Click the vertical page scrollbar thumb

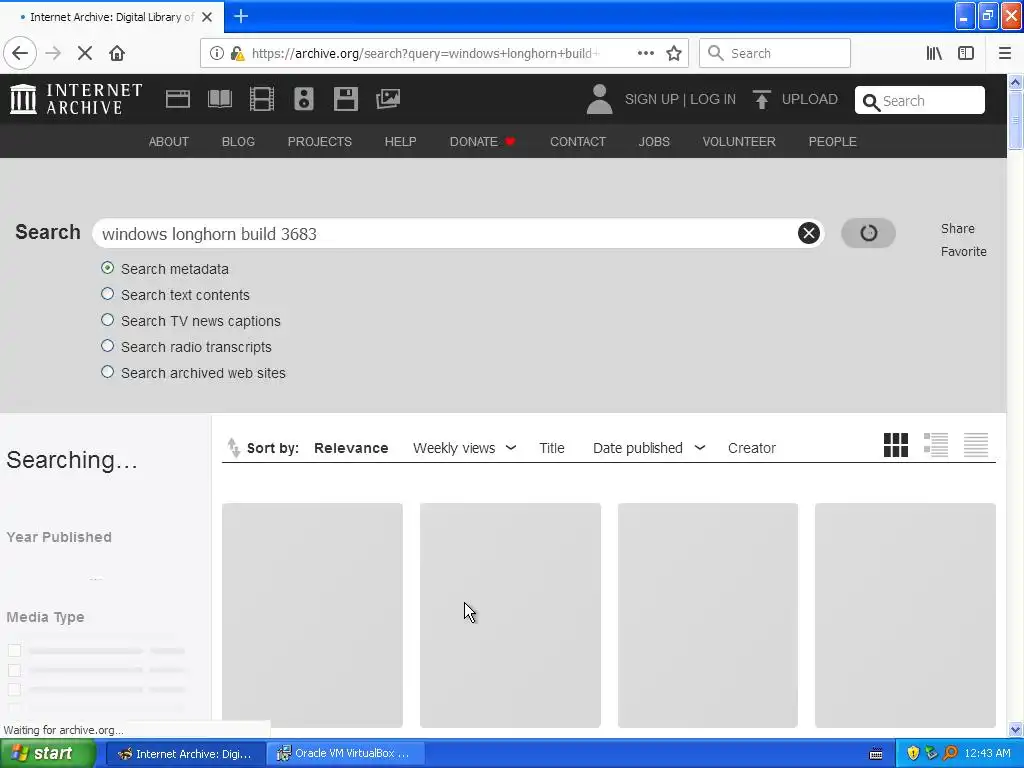click(1015, 120)
